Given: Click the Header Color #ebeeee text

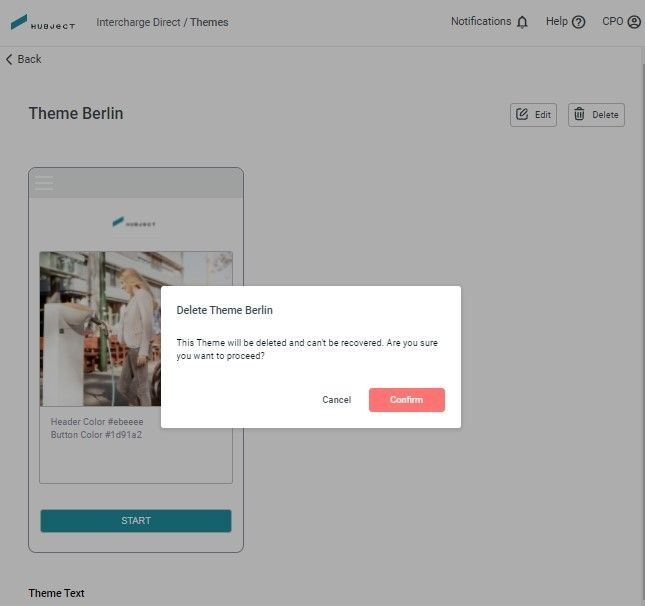Looking at the screenshot, I should (97, 422).
